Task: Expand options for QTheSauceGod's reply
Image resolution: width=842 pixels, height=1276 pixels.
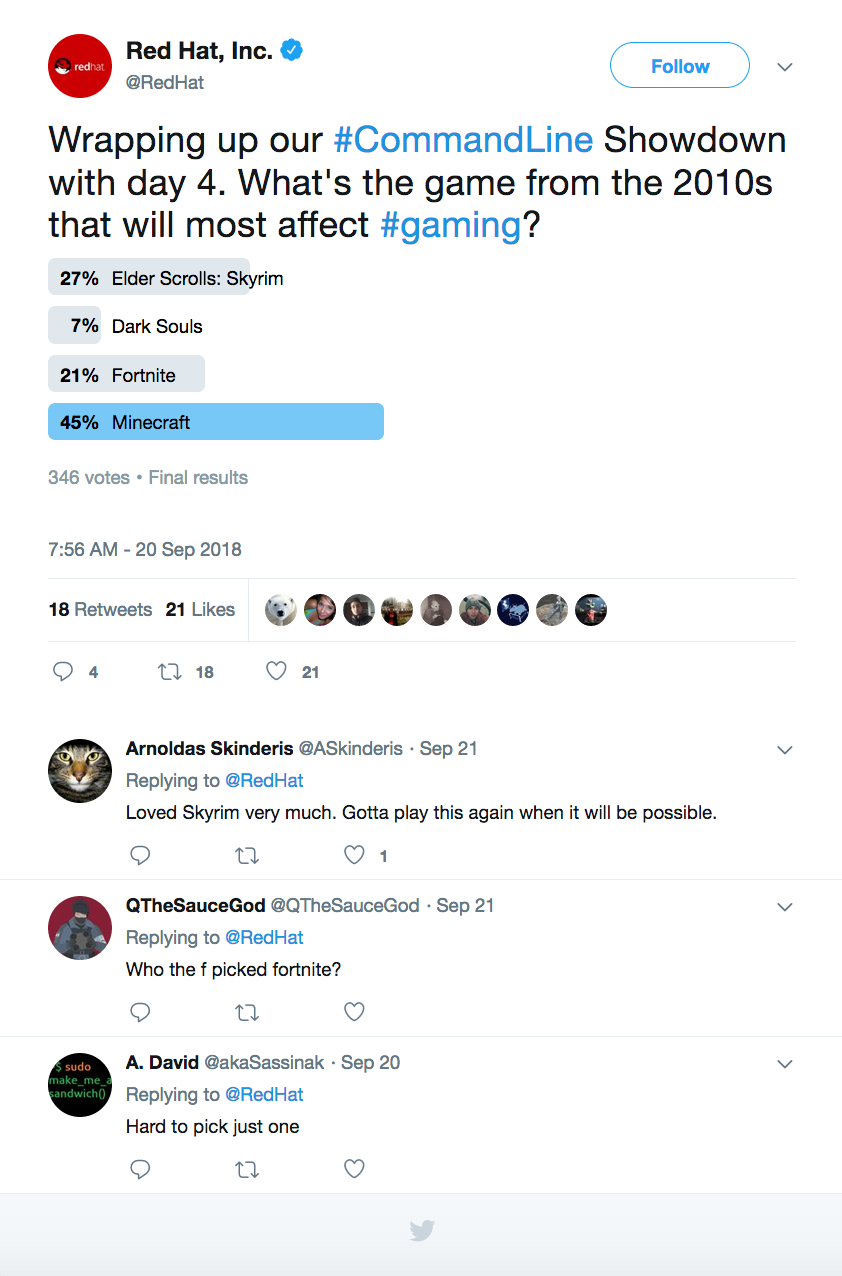Action: pos(785,907)
